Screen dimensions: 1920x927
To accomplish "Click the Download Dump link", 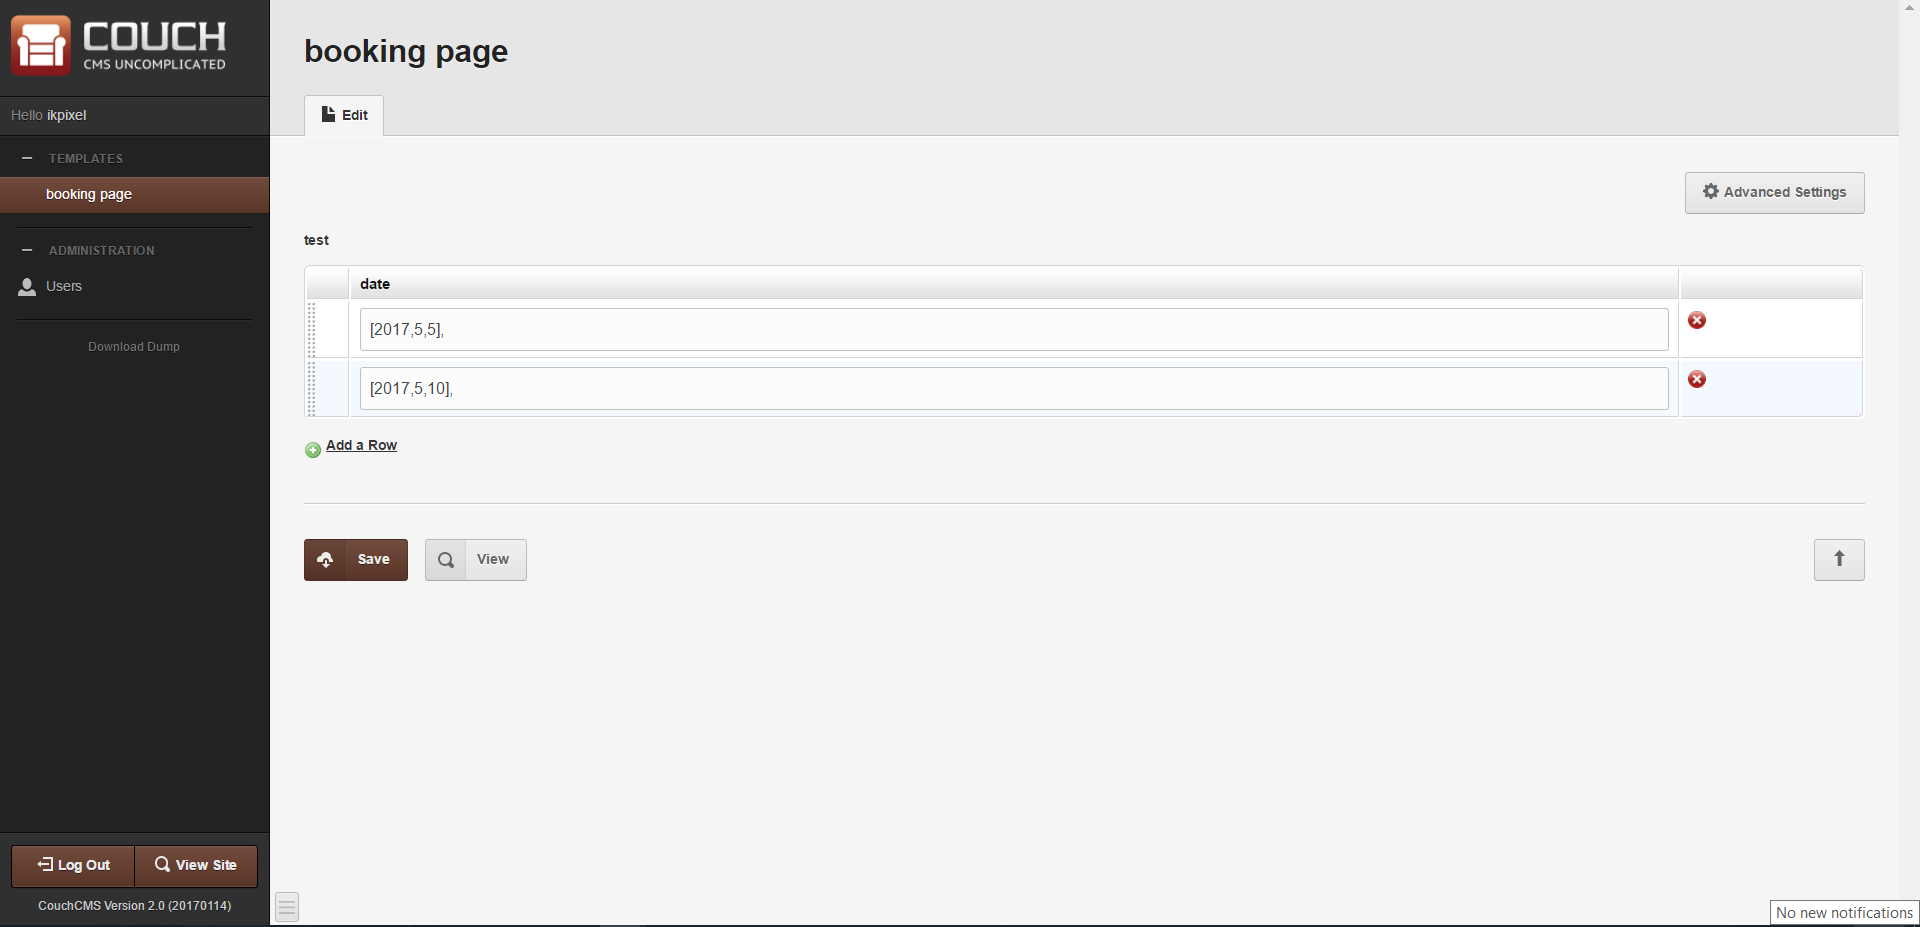I will click(x=134, y=347).
